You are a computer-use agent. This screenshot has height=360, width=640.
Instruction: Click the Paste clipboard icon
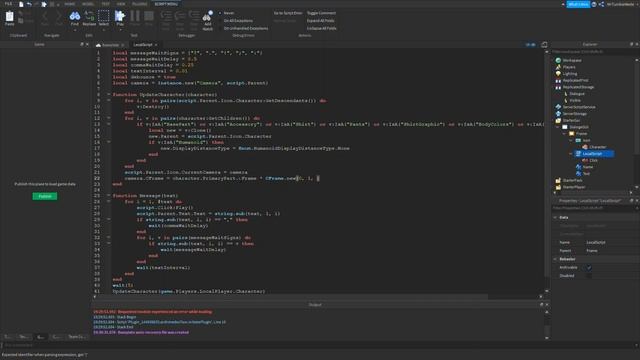tap(9, 16)
